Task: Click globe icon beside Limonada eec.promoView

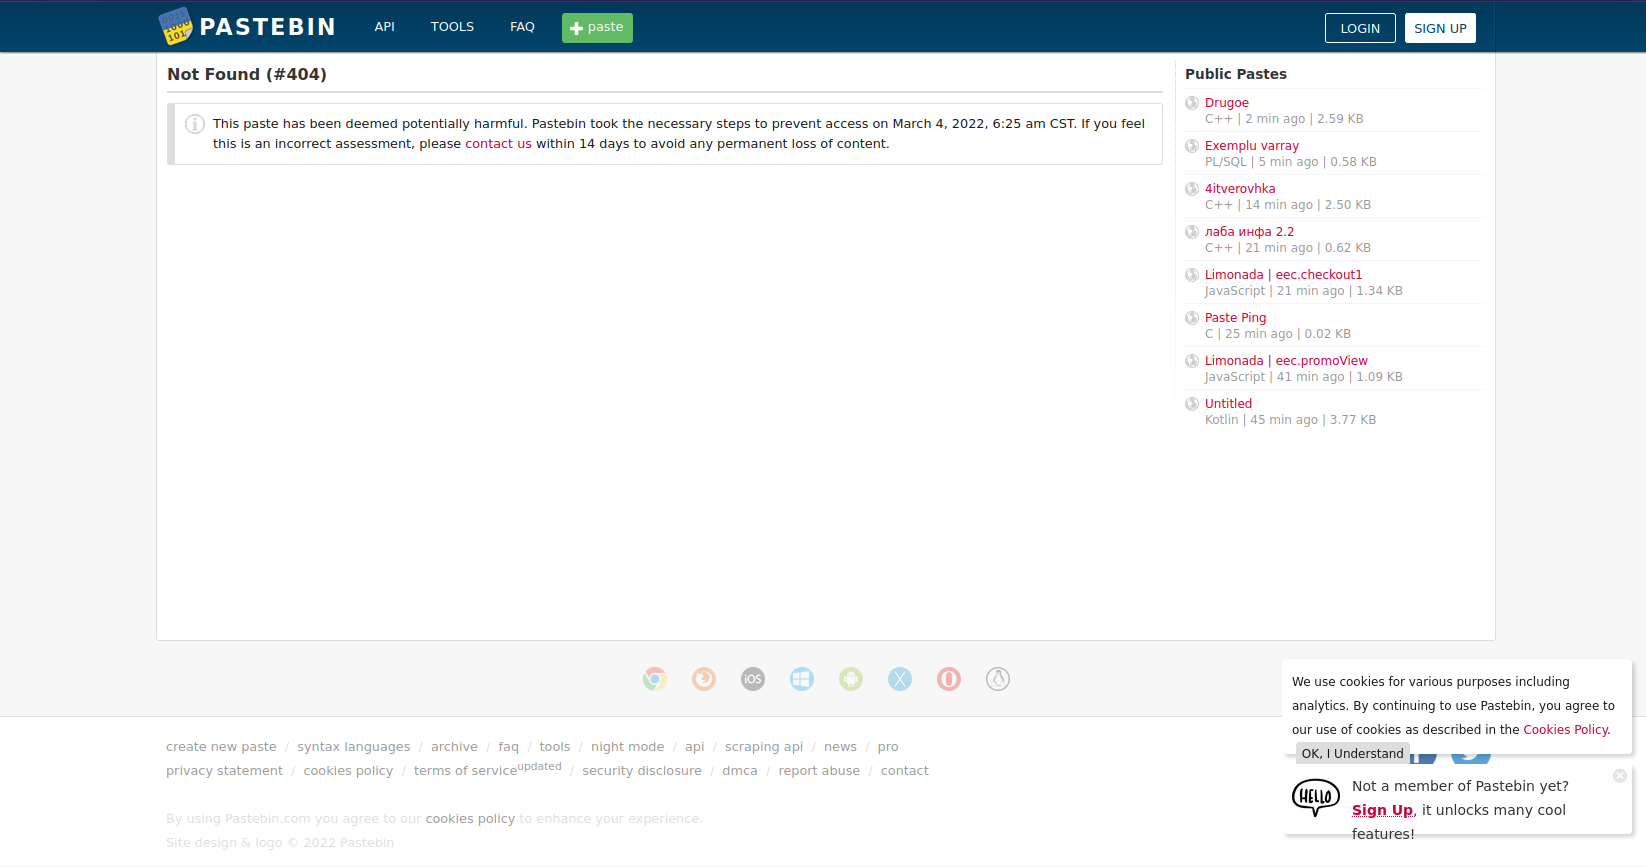Action: (1192, 361)
